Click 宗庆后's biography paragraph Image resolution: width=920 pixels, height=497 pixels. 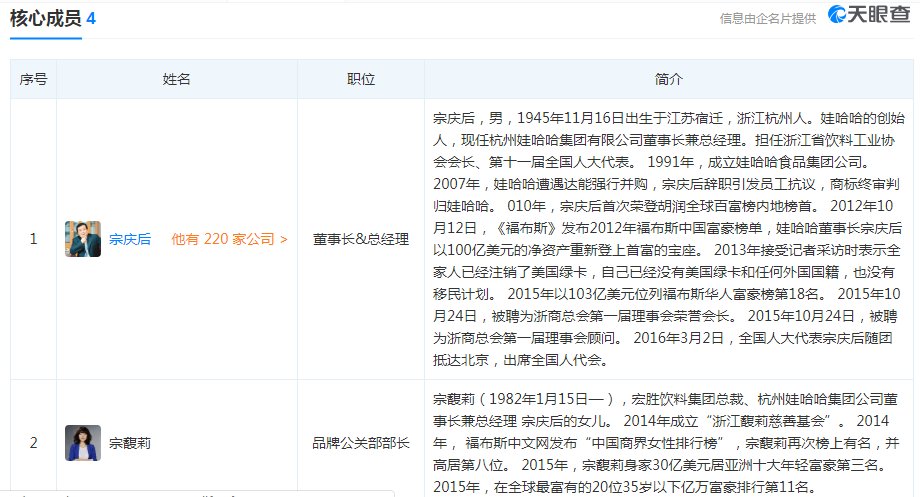tap(668, 239)
